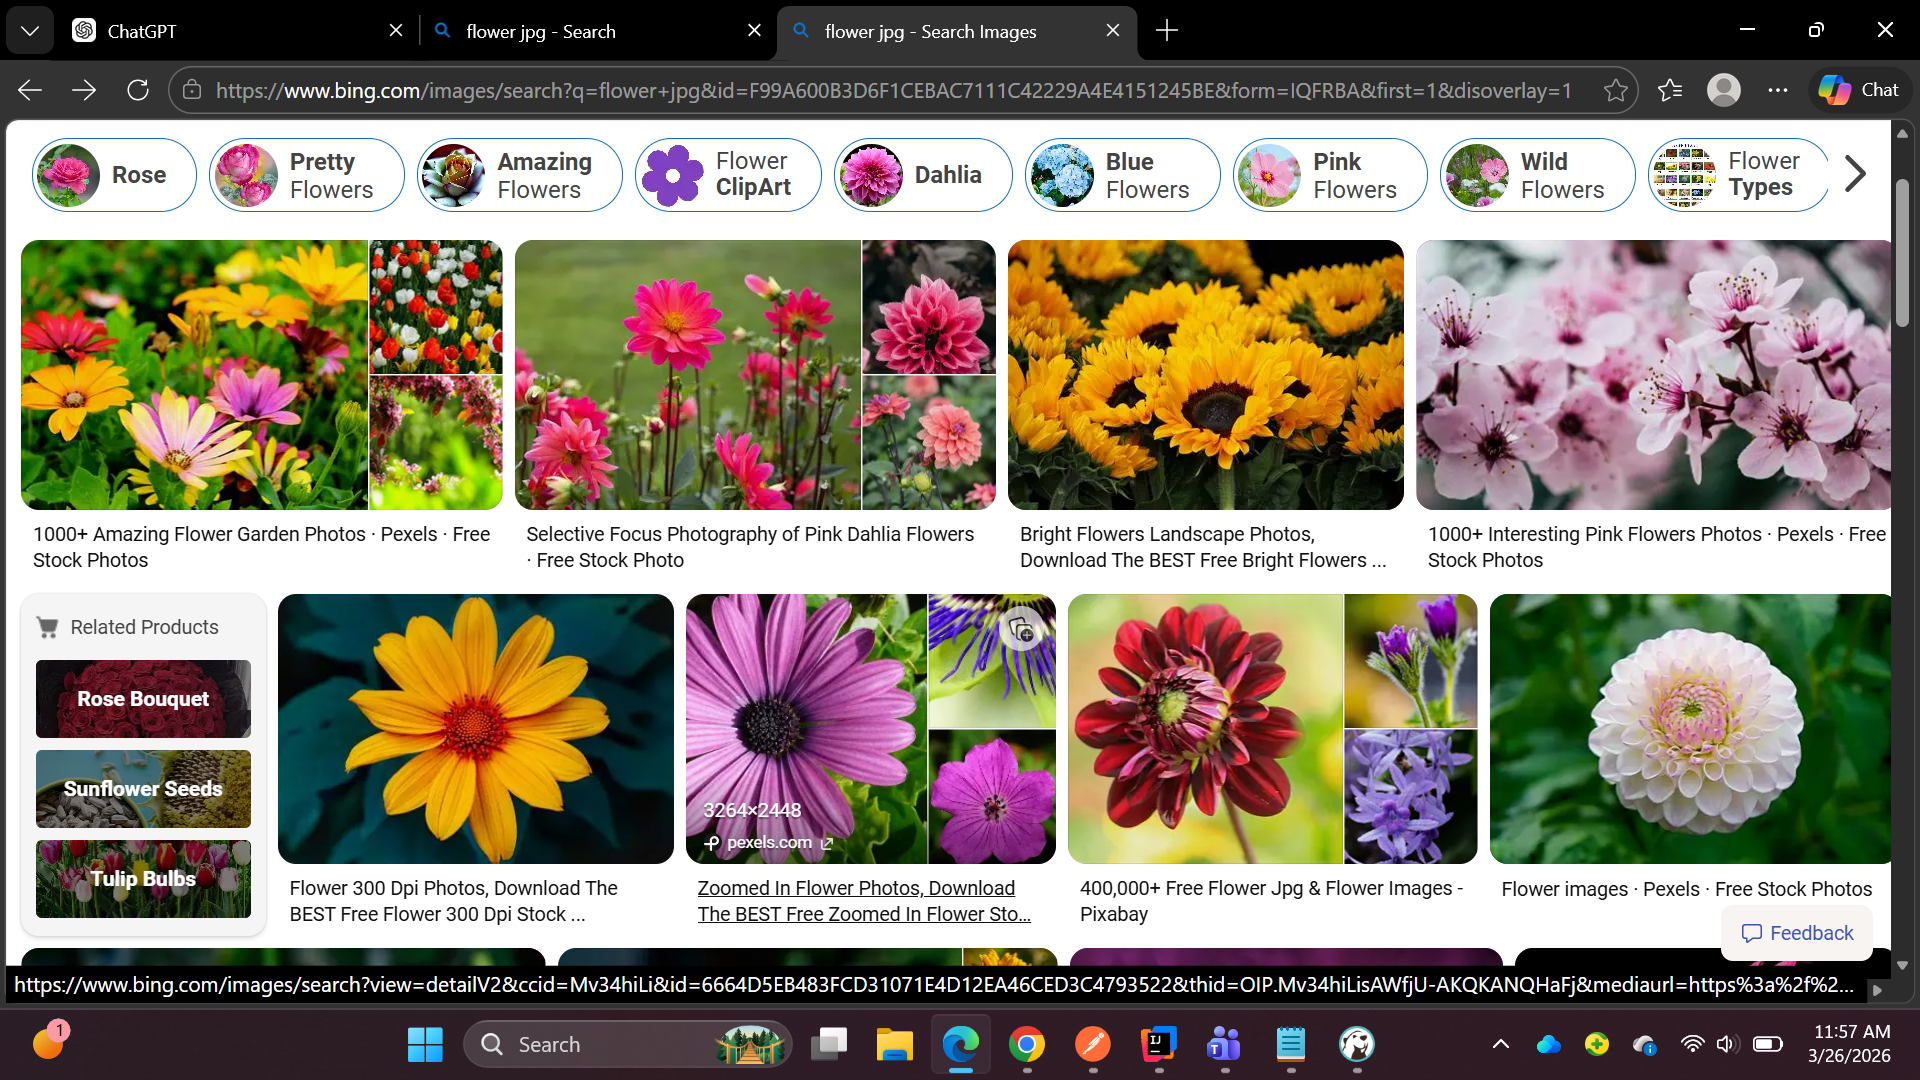1920x1080 pixels.
Task: Click the visual search icon on purple flower image
Action: (1021, 630)
